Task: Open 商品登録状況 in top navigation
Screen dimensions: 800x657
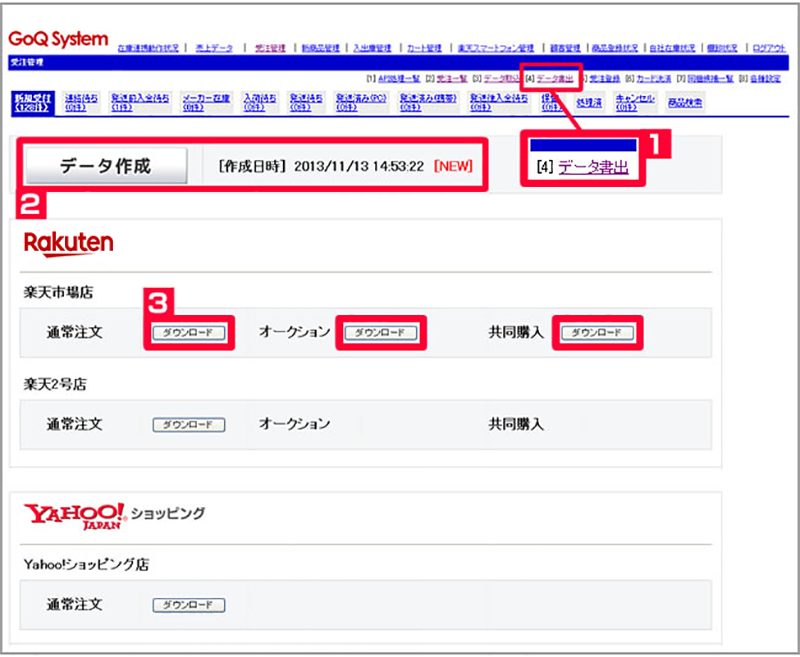Action: [615, 48]
